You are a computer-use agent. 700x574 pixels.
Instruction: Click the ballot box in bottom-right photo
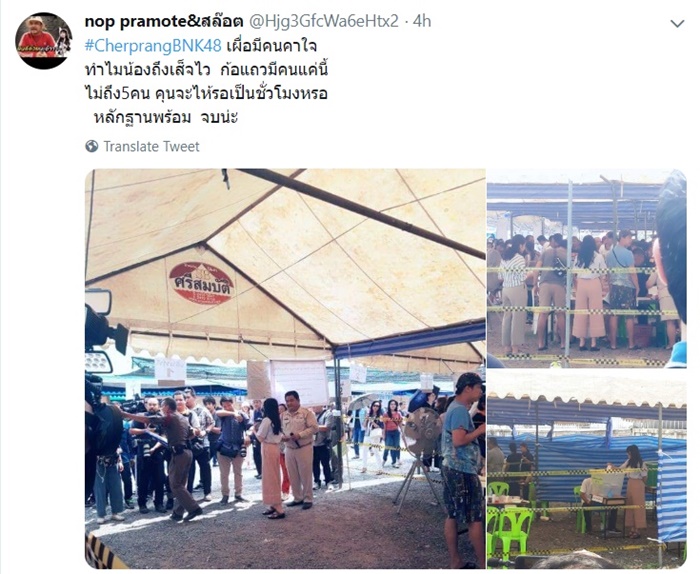click(x=607, y=484)
